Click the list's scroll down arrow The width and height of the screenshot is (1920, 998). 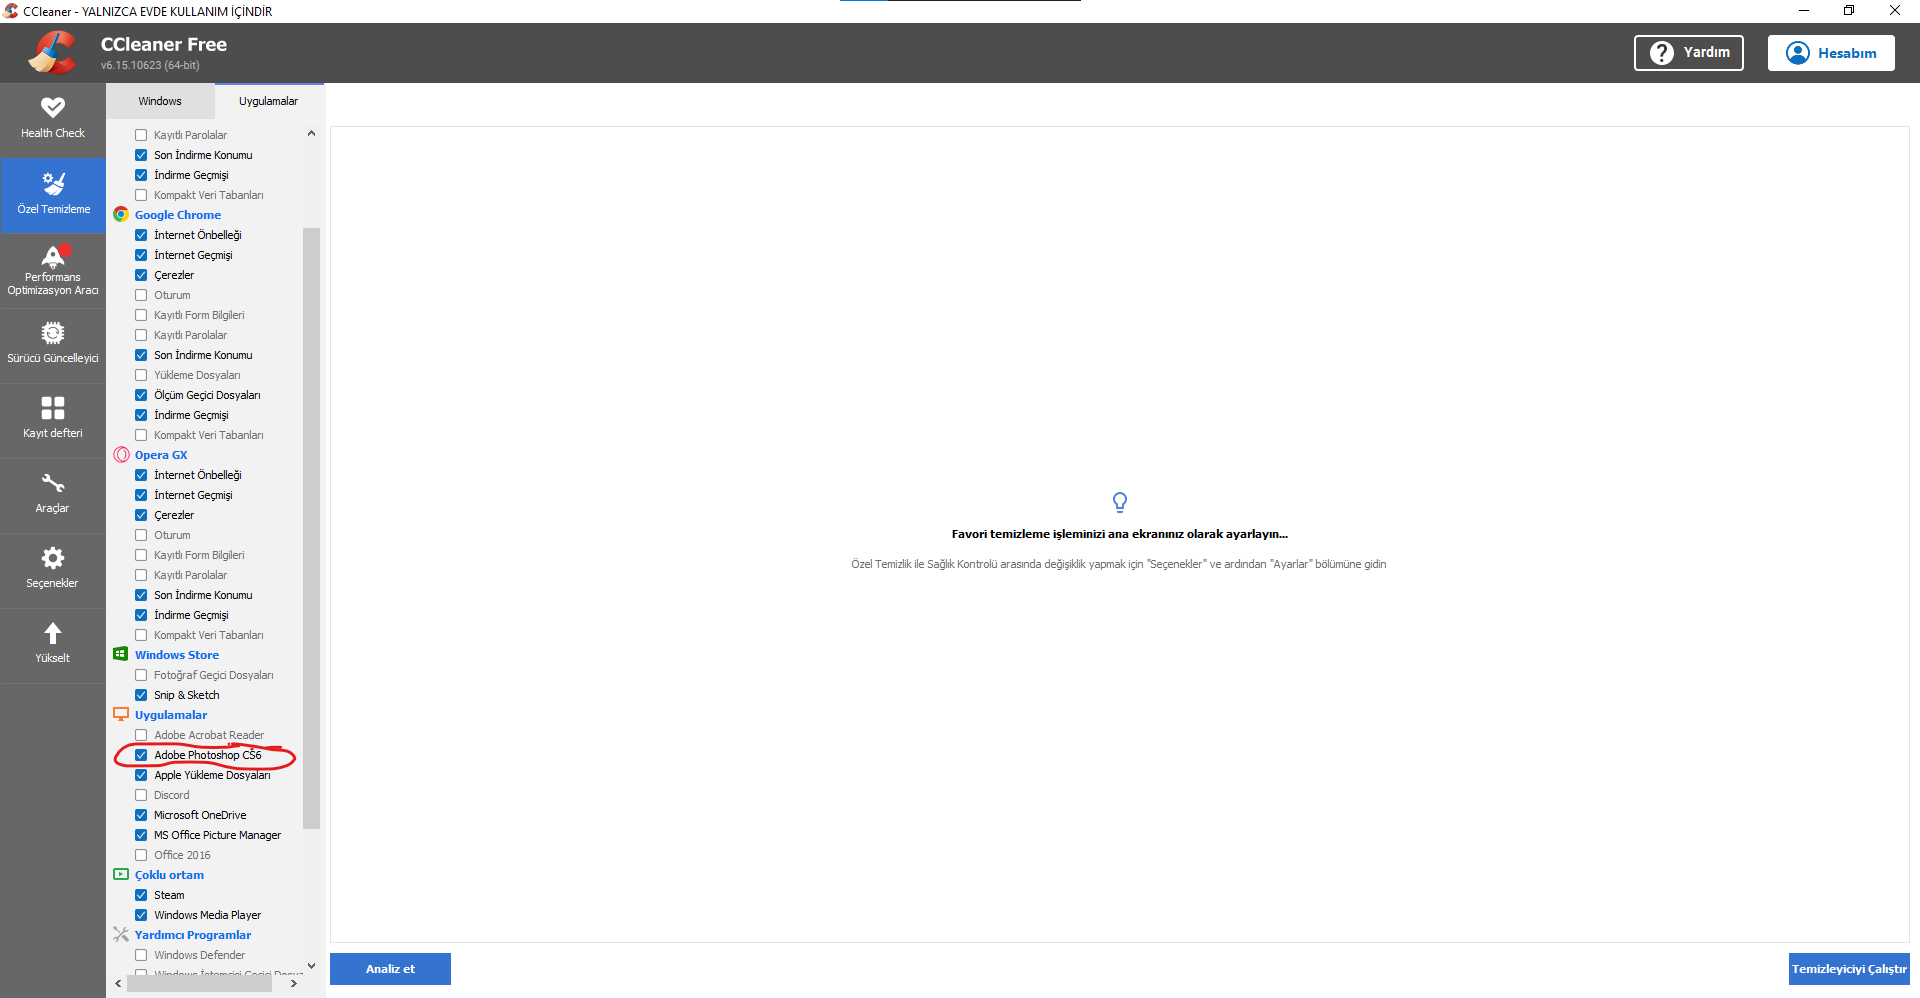(311, 966)
